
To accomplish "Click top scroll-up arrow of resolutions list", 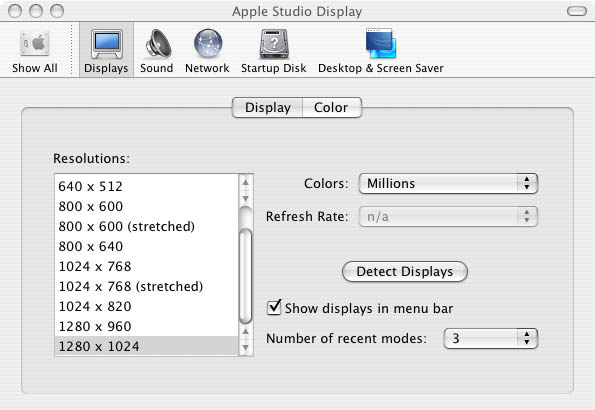I will 246,183.
